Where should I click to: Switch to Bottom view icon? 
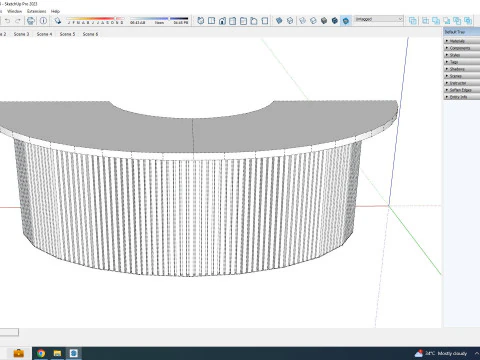tap(265, 21)
